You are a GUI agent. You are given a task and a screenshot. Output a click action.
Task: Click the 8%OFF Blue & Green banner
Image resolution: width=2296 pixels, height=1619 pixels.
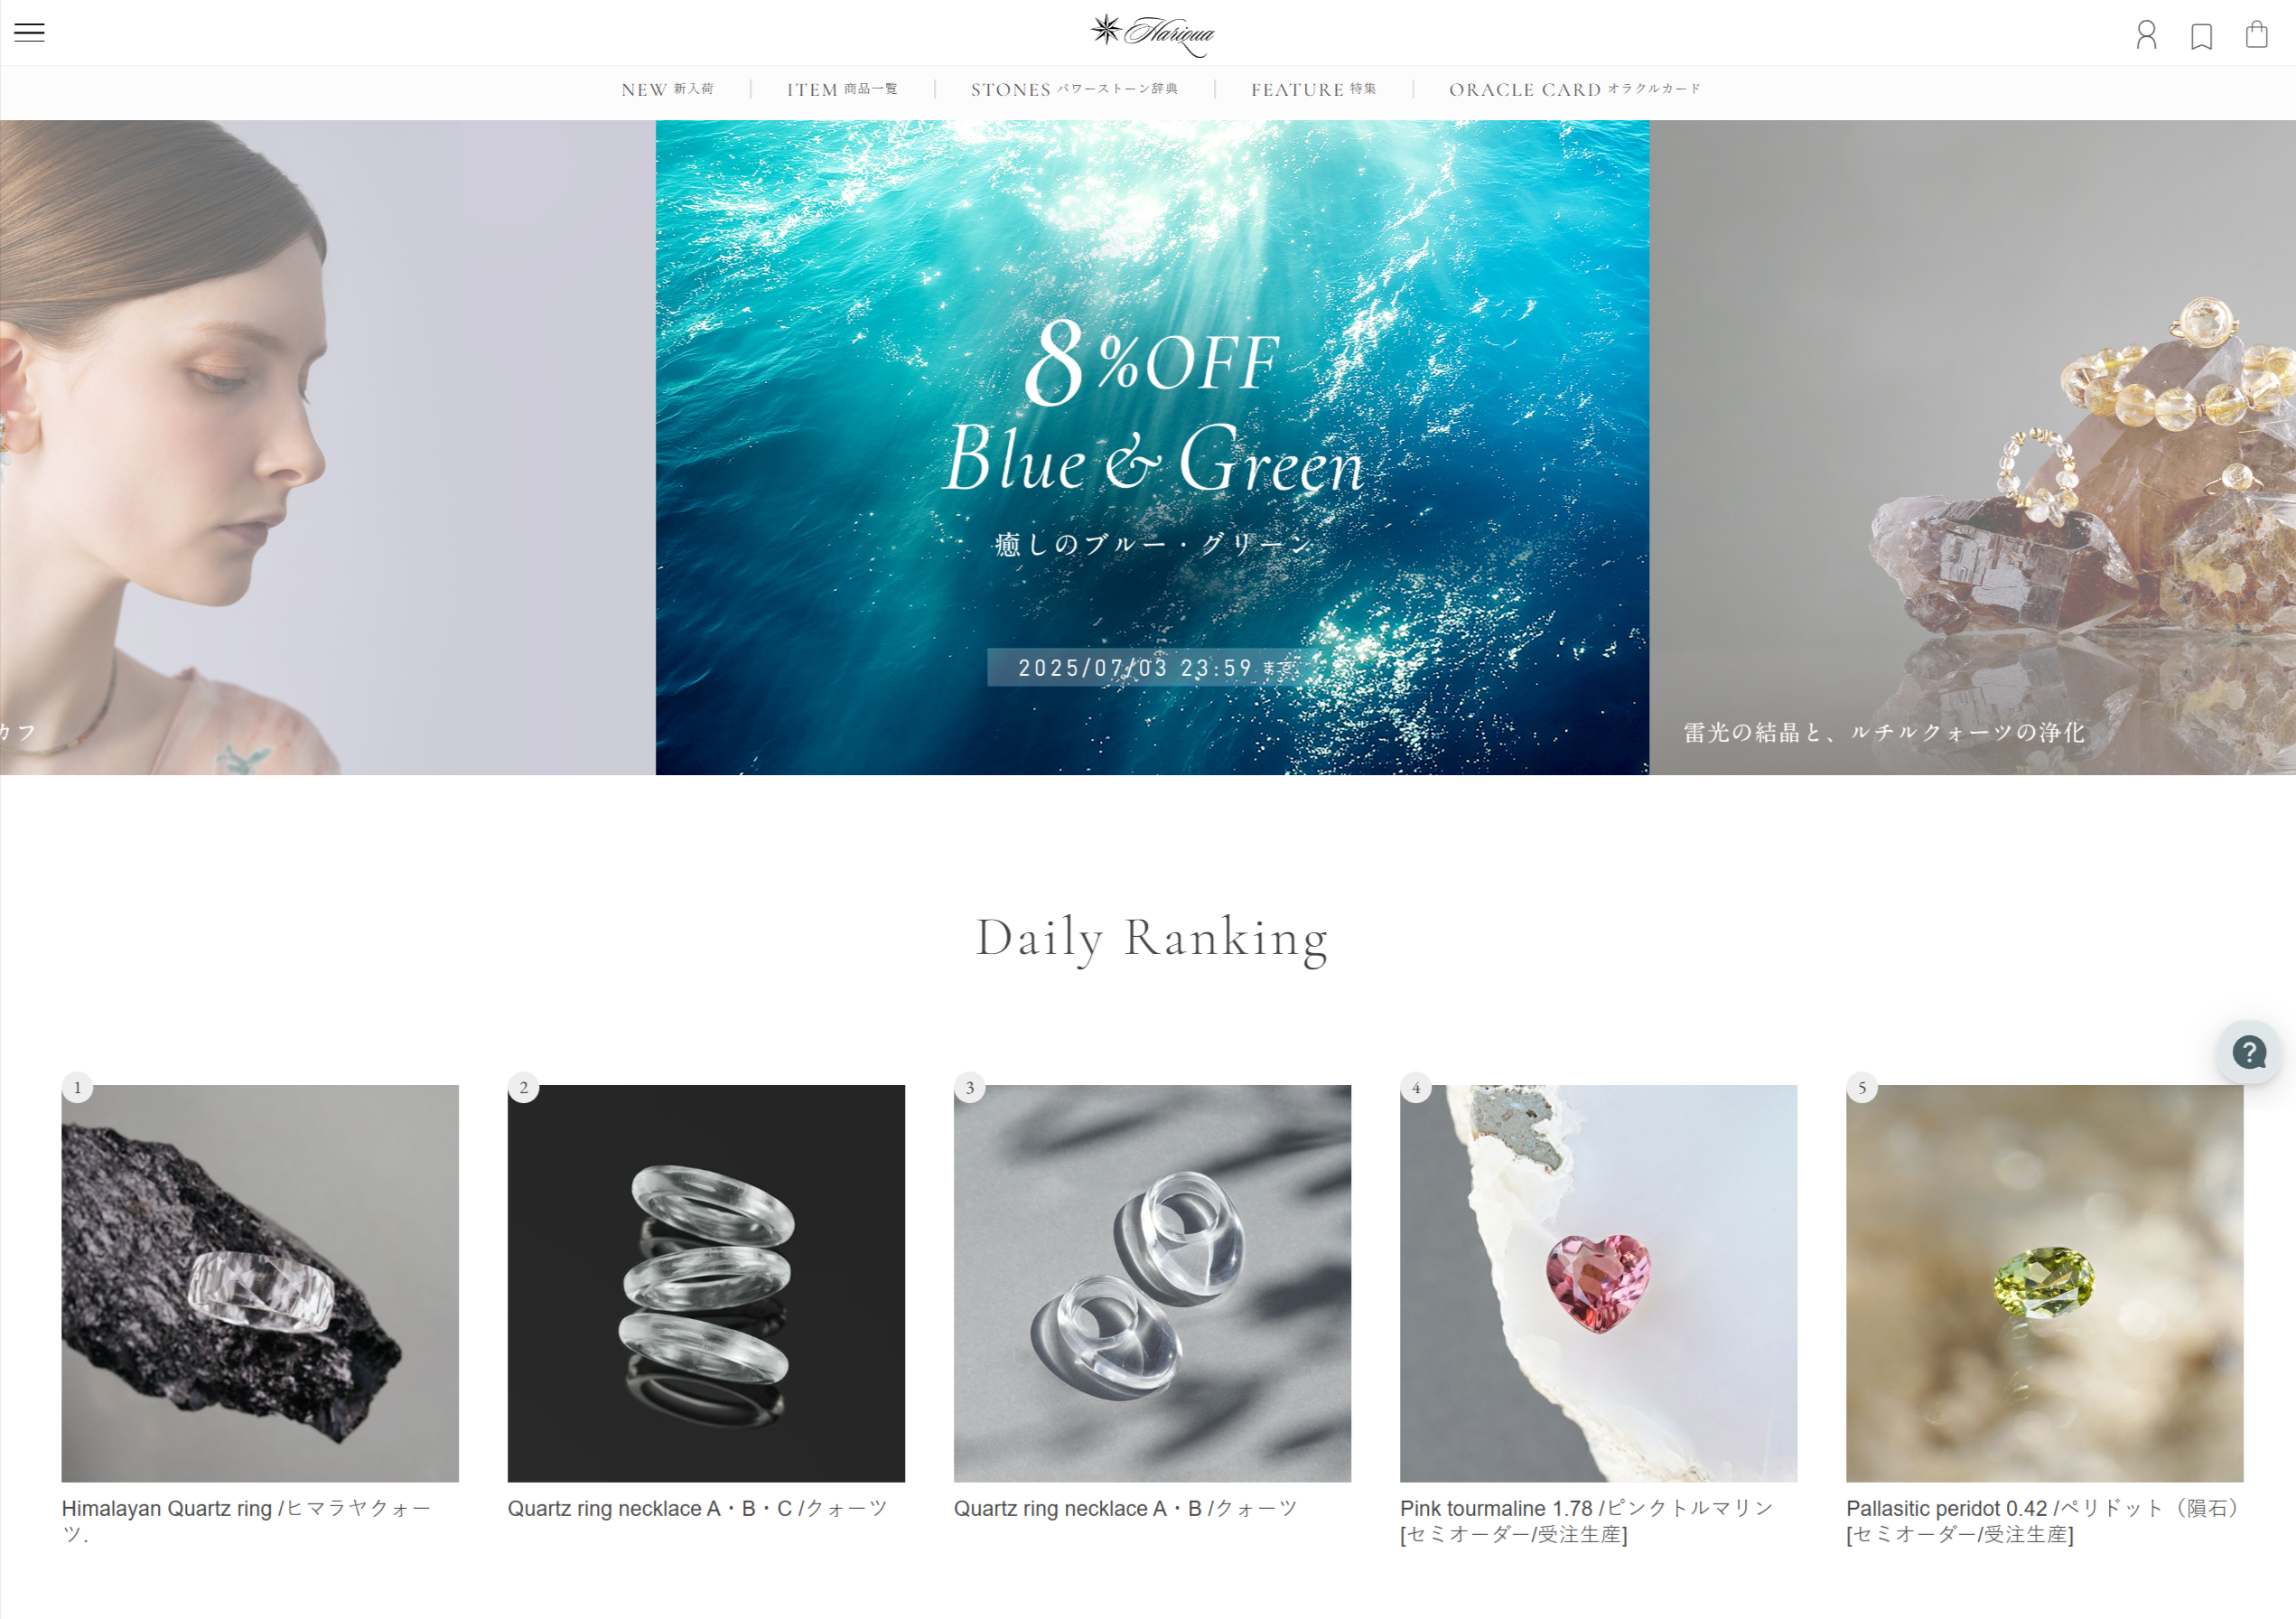pyautogui.click(x=1152, y=447)
